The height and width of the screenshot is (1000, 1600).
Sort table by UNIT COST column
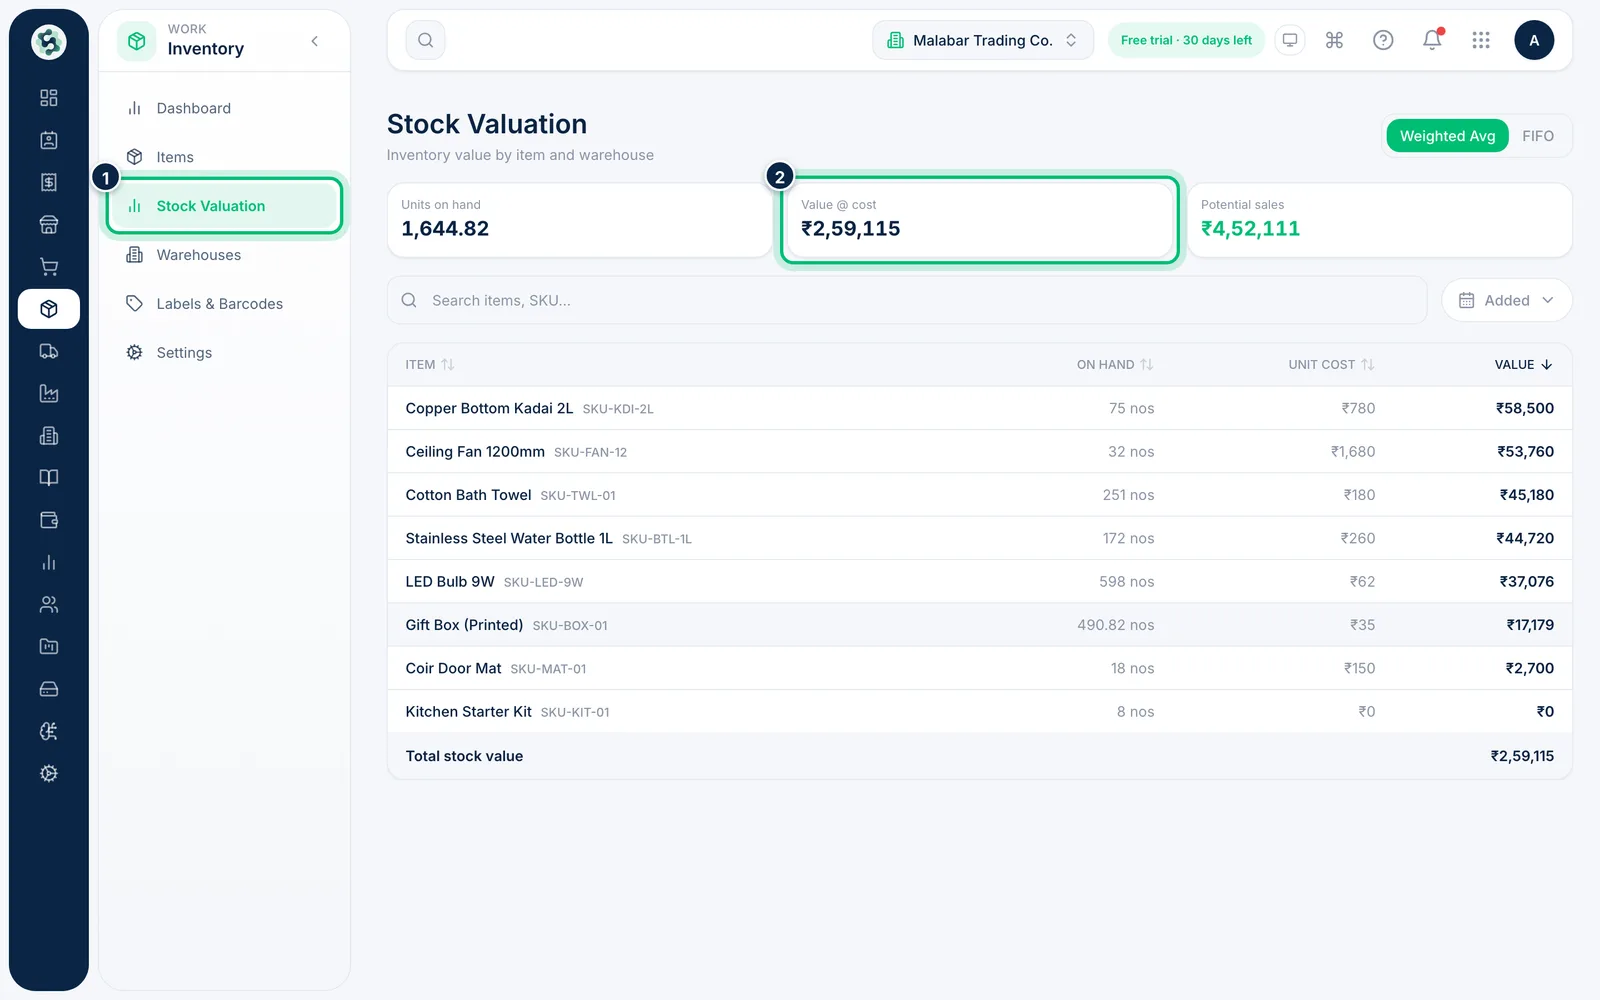click(1331, 365)
